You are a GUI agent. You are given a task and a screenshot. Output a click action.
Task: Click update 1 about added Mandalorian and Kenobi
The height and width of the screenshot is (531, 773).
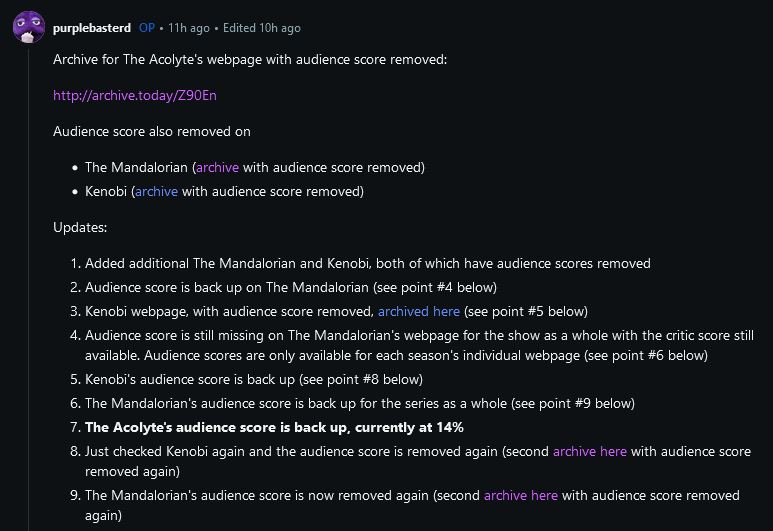pos(367,264)
